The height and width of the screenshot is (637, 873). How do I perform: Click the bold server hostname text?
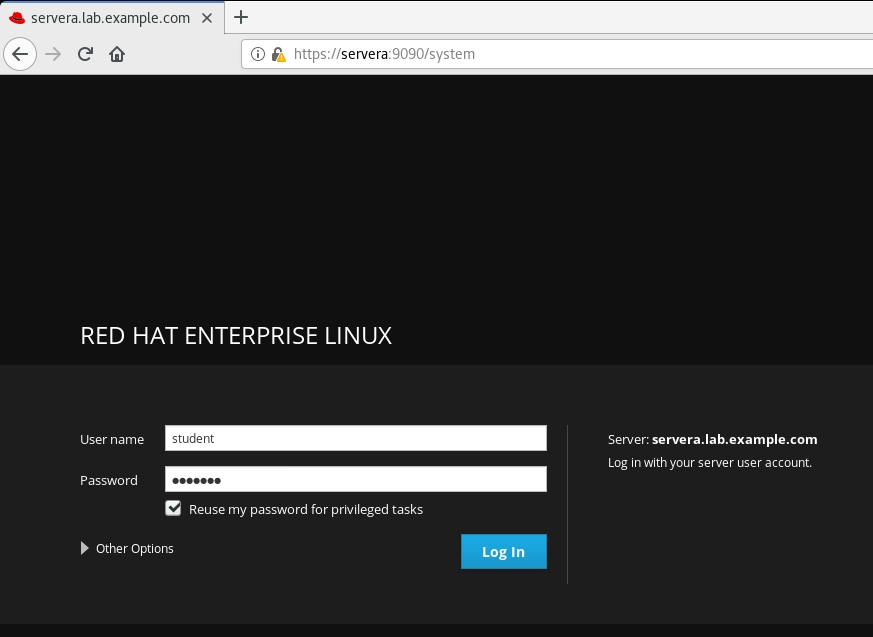tap(734, 439)
